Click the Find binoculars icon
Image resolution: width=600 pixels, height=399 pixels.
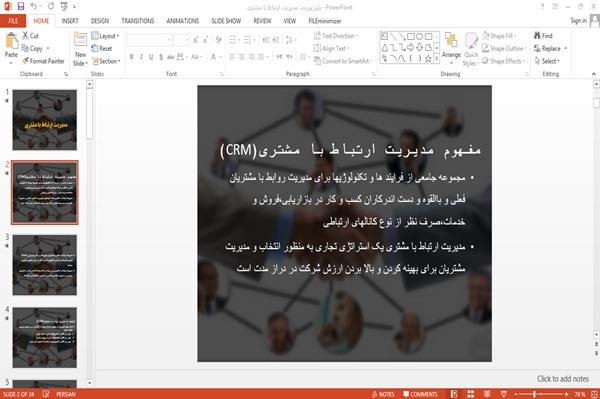(x=537, y=36)
